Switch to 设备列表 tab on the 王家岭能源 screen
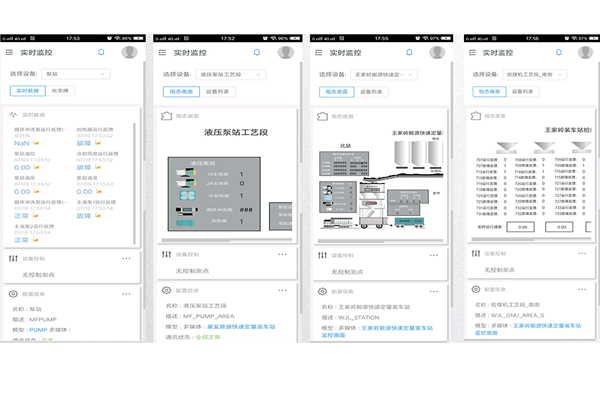The image size is (600, 400). (x=374, y=91)
